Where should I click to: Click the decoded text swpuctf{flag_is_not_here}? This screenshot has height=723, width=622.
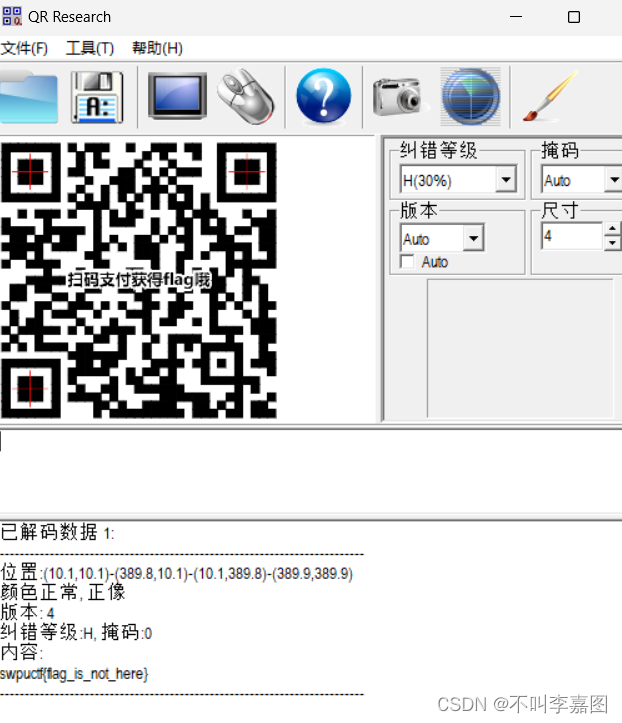click(74, 674)
